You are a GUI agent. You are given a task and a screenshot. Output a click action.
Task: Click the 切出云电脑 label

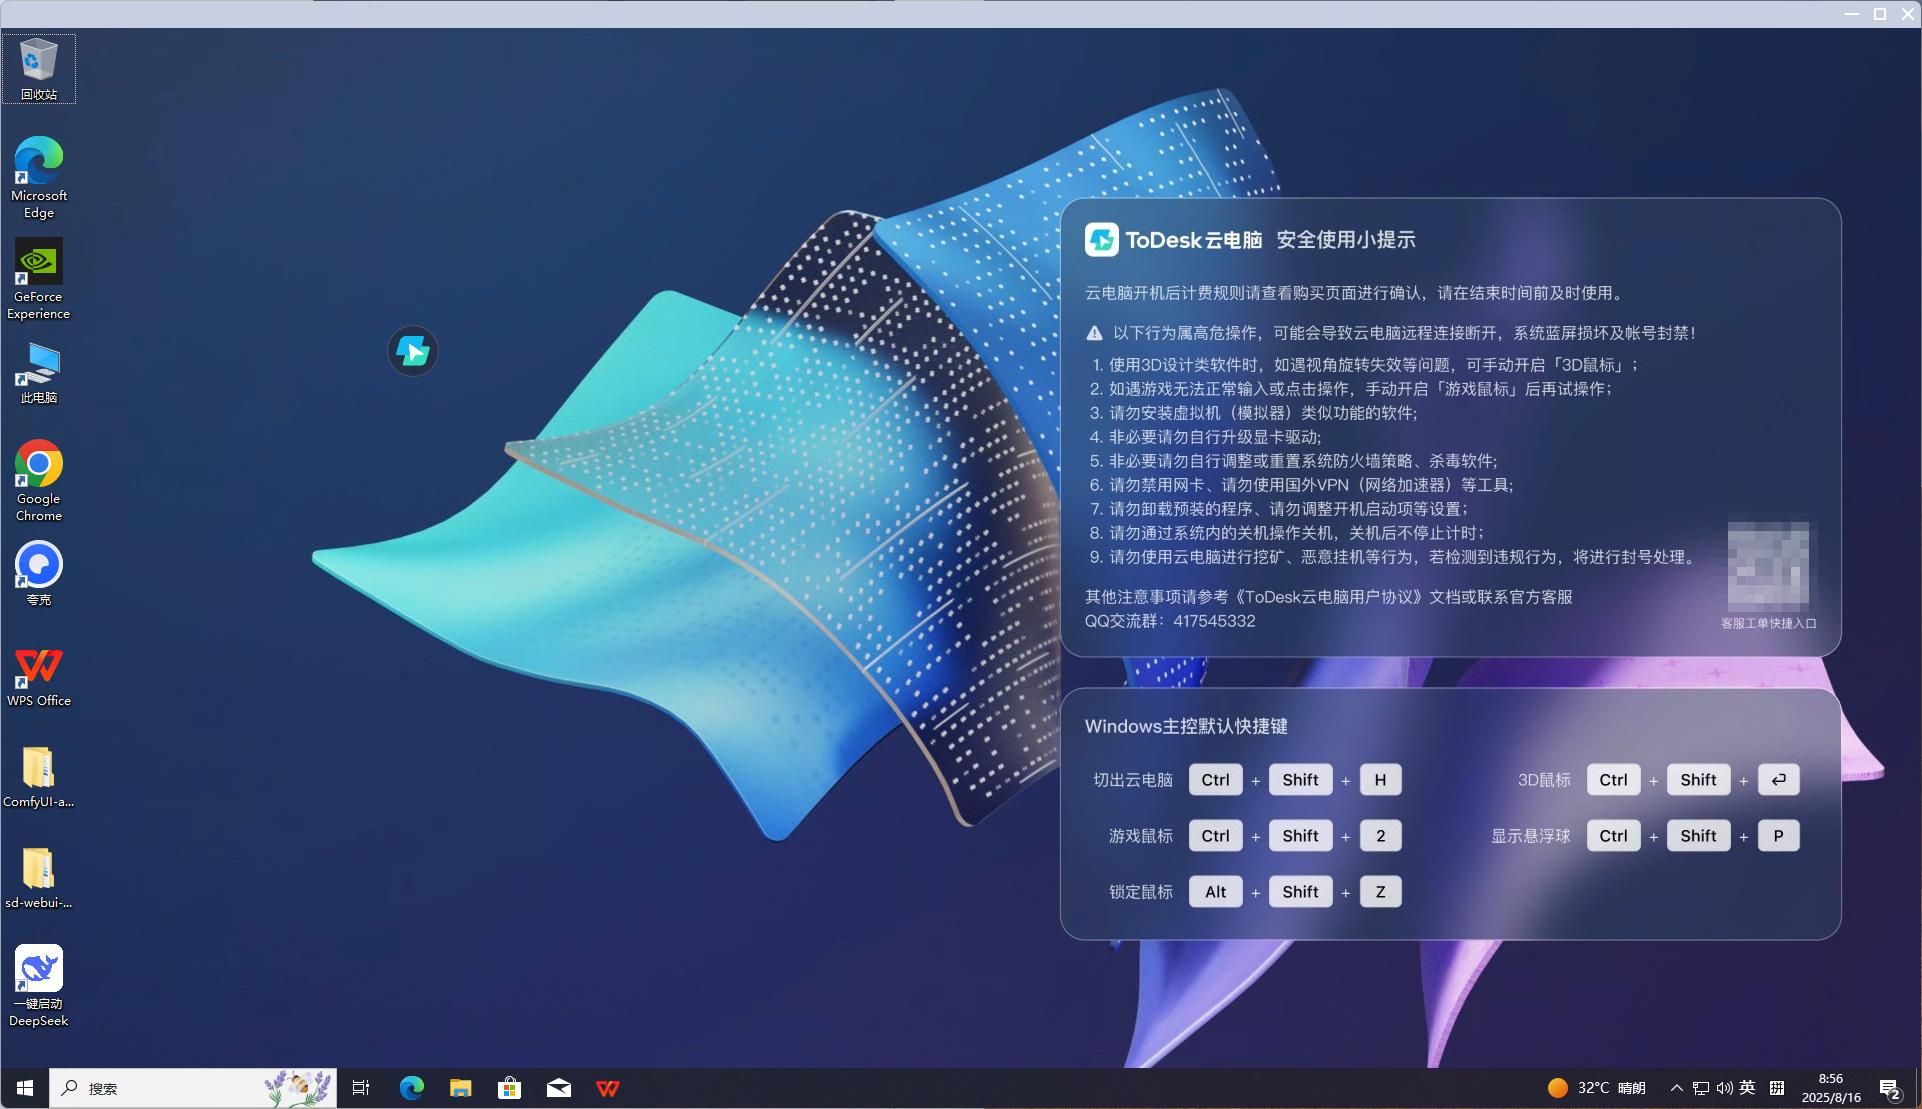click(x=1132, y=780)
